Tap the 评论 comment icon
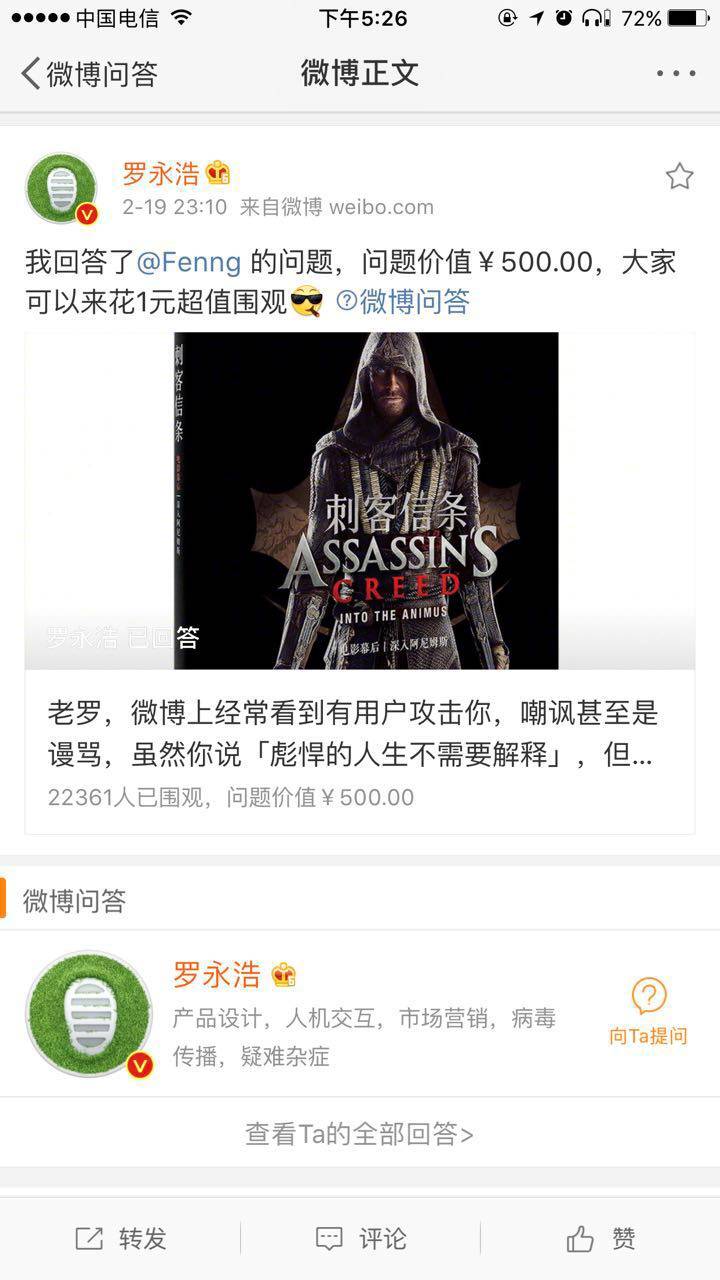Image resolution: width=720 pixels, height=1280 pixels. click(x=329, y=1239)
